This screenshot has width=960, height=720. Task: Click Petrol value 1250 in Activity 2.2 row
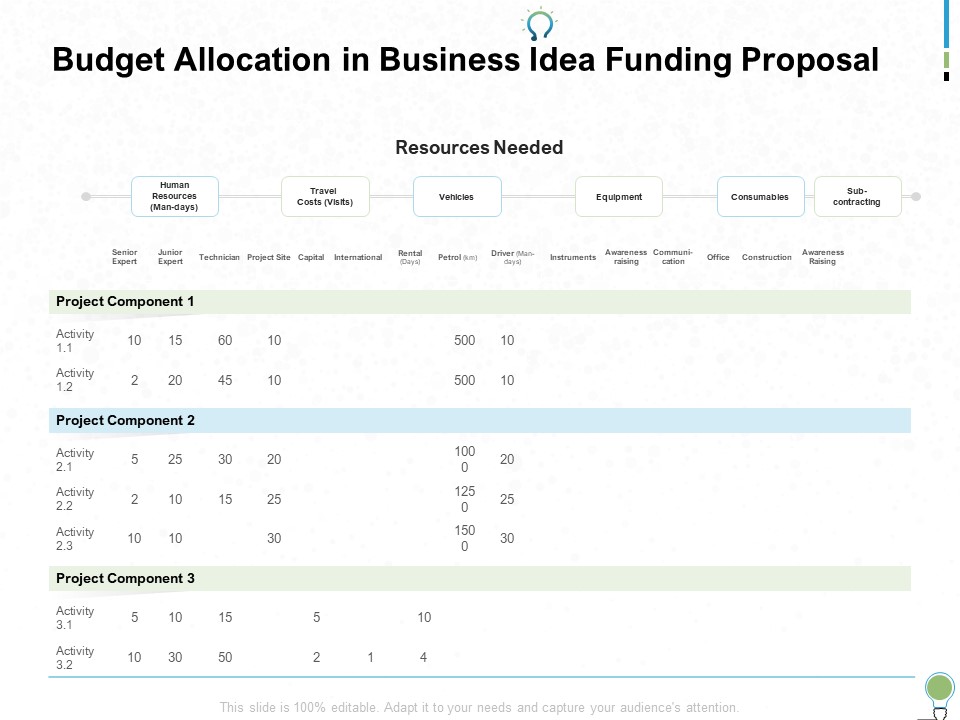click(465, 499)
